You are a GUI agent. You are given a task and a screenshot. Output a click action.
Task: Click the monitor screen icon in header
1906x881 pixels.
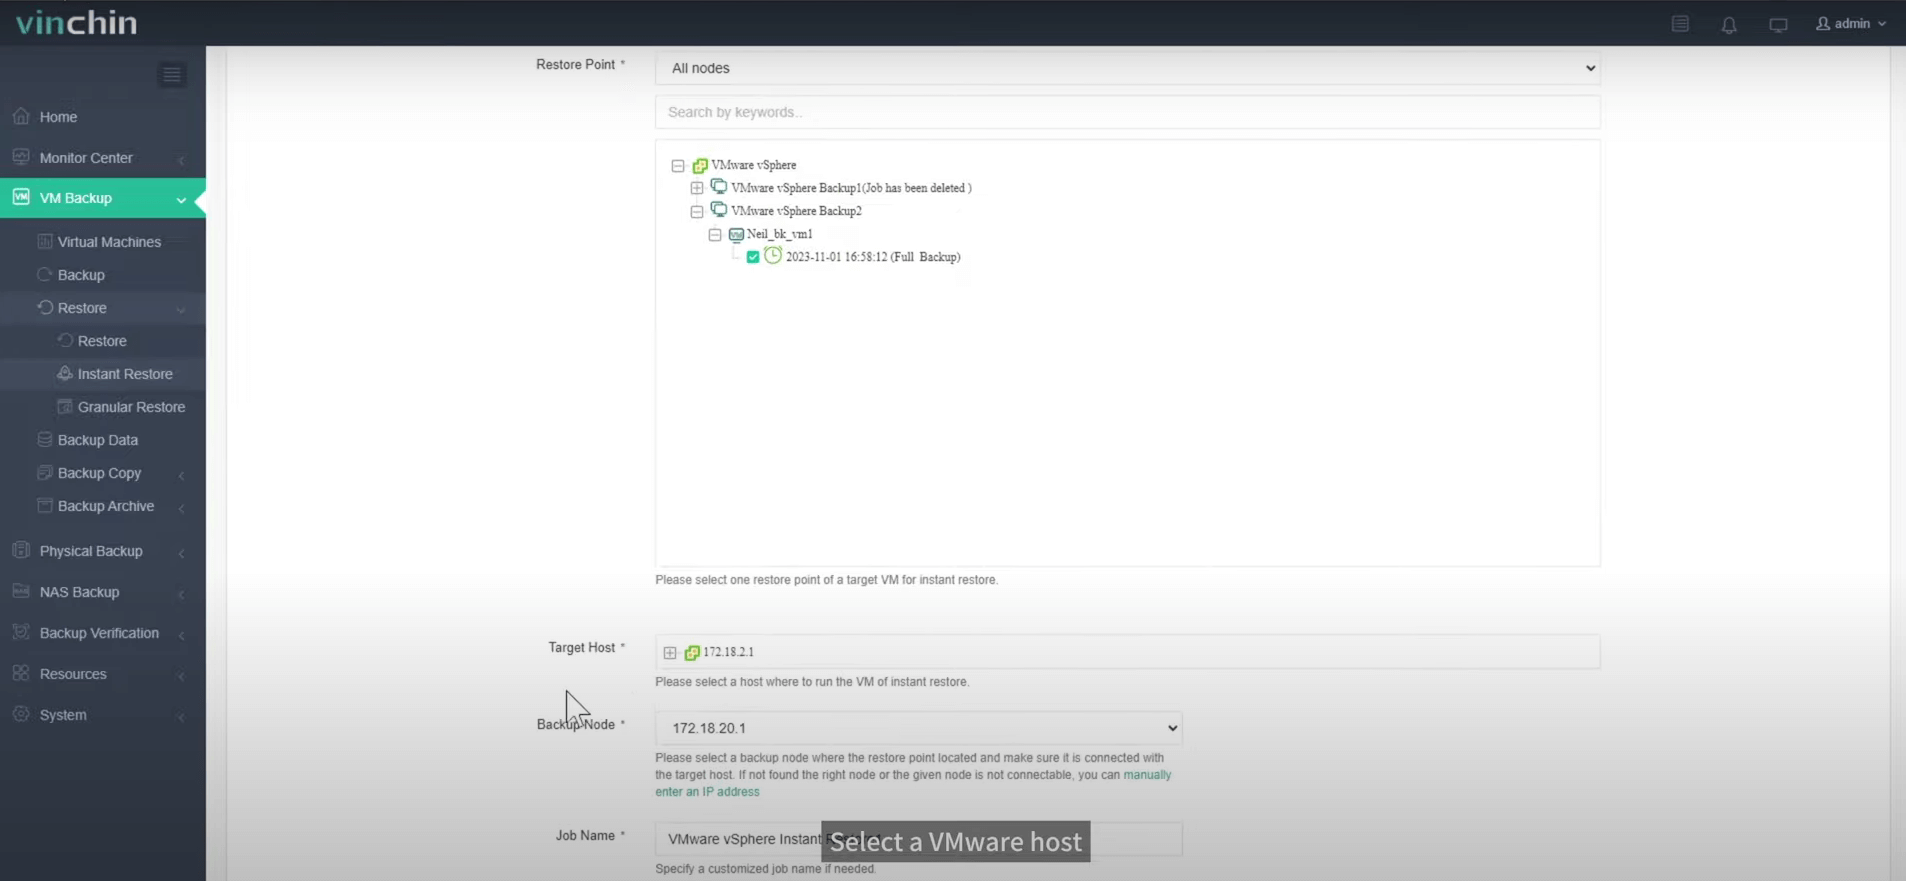[1778, 24]
